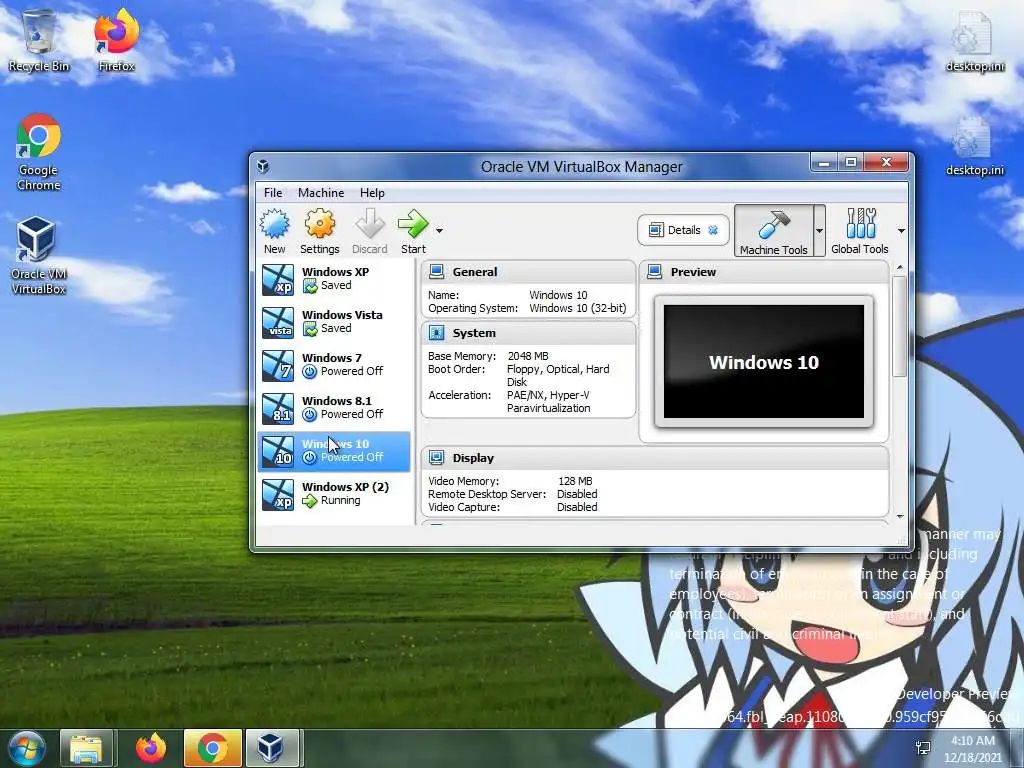Click the Windows XP Saved status icon
This screenshot has height=768, width=1024.
[310, 286]
